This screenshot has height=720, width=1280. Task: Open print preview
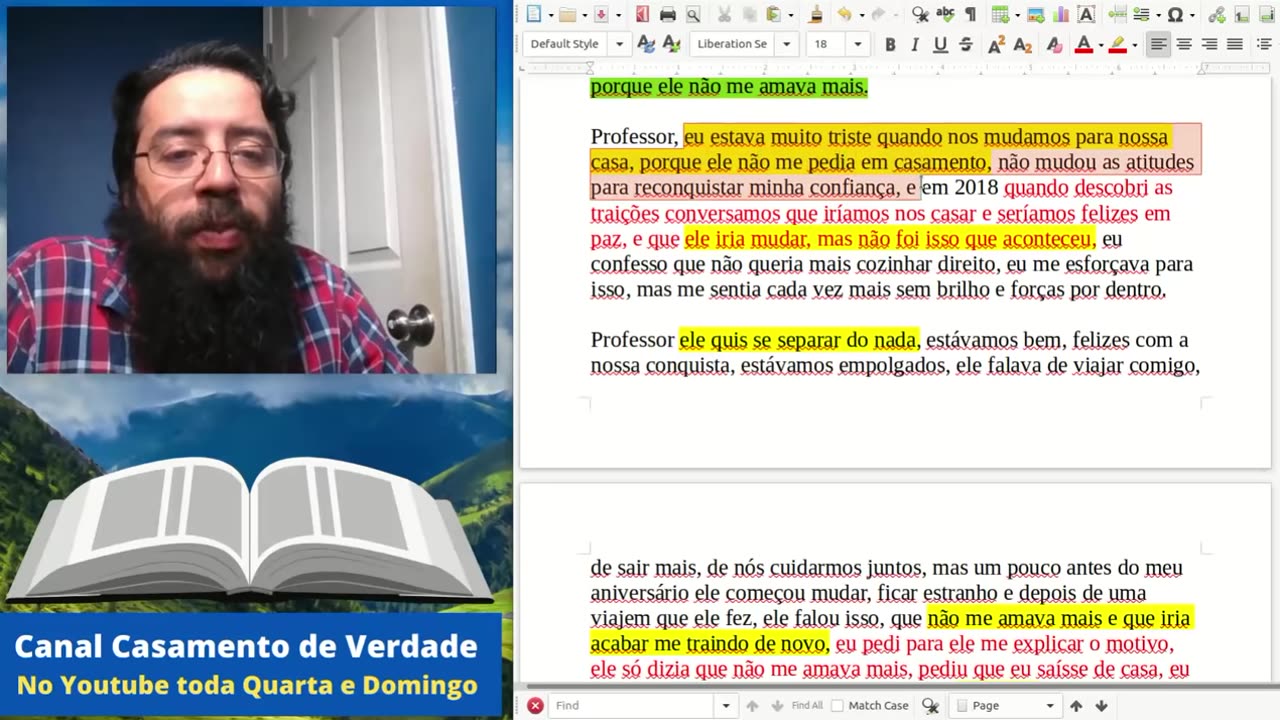click(x=692, y=14)
